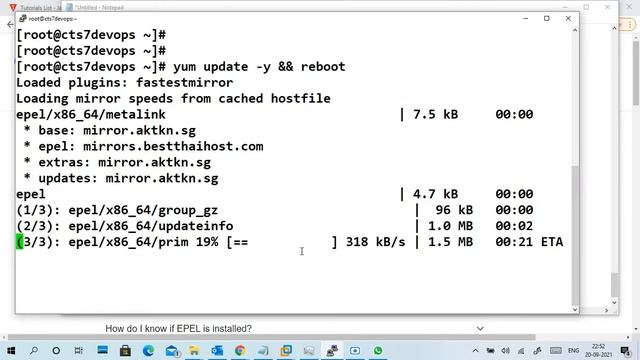This screenshot has width=640, height=360.
Task: Click the '318 kB/s' download speed
Action: pos(376,242)
